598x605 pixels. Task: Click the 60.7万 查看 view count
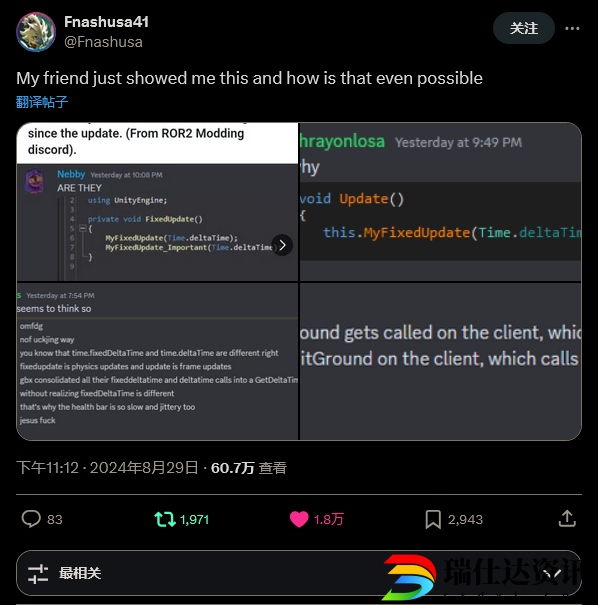coord(248,468)
